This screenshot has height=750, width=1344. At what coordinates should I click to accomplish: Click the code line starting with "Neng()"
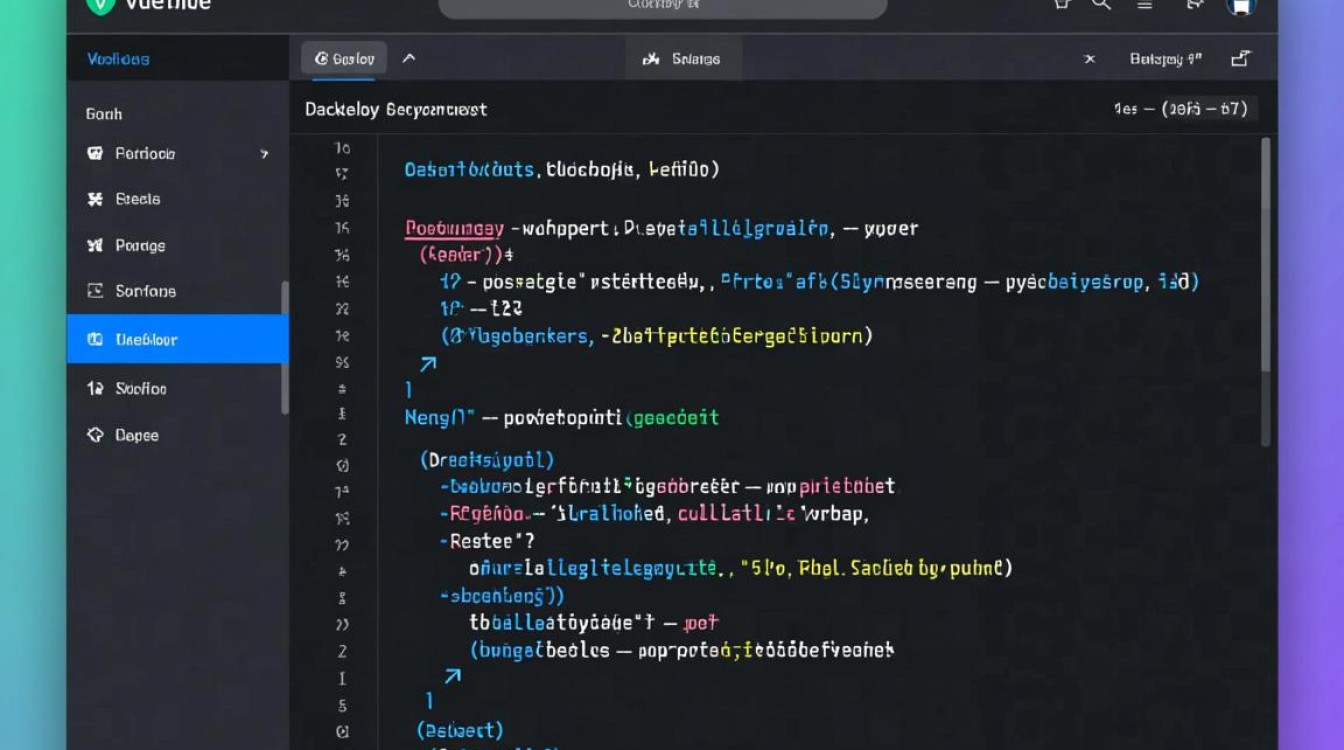(x=562, y=417)
